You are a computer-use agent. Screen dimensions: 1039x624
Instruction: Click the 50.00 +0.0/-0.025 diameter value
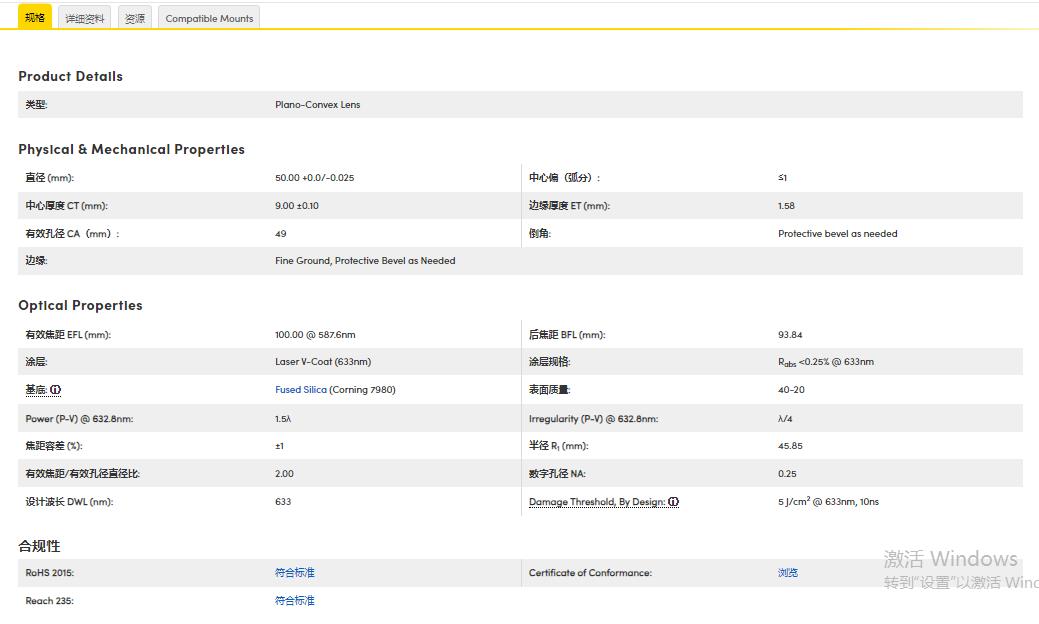pos(314,178)
